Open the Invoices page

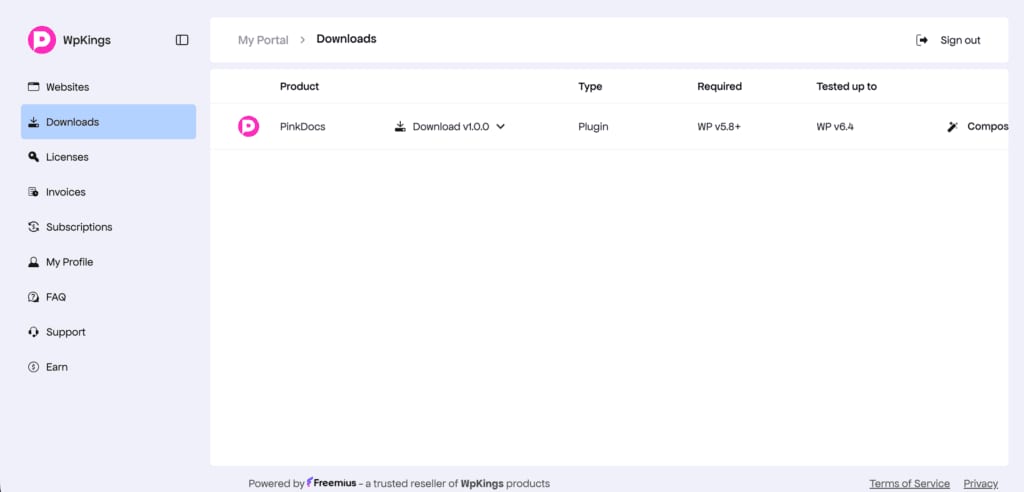click(108, 192)
